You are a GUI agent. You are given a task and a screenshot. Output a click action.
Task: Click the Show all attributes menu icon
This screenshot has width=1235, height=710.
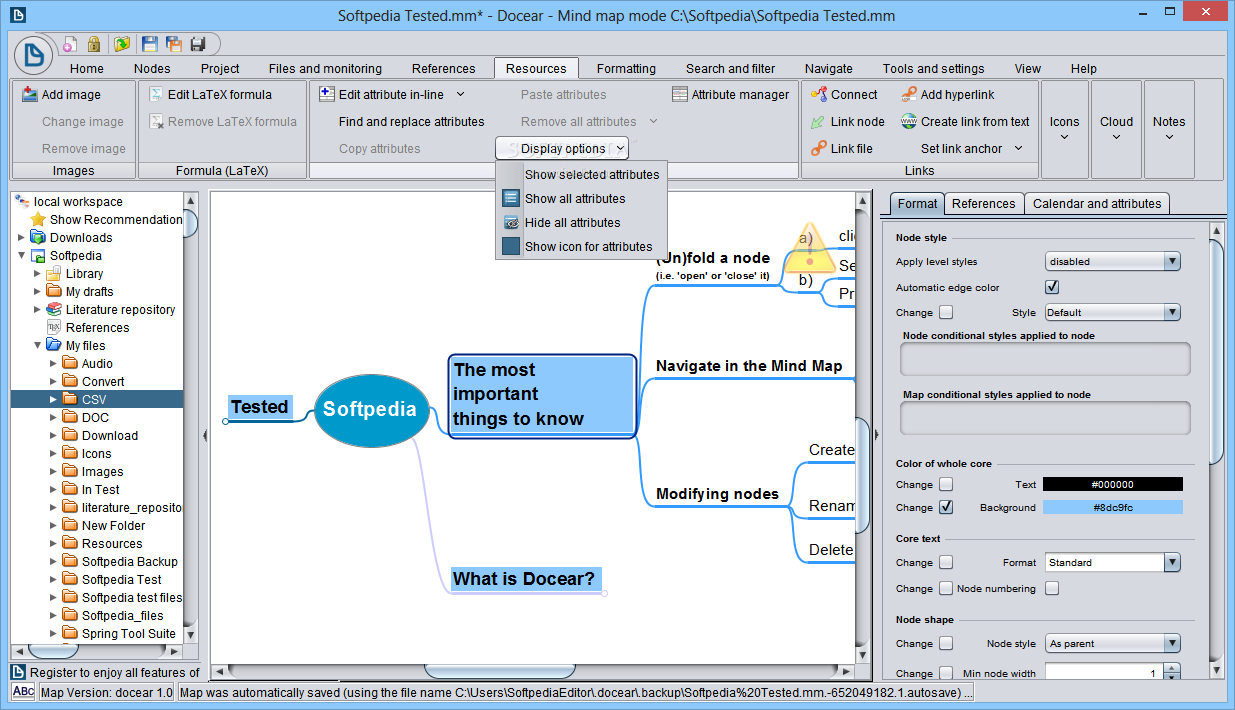pyautogui.click(x=511, y=198)
